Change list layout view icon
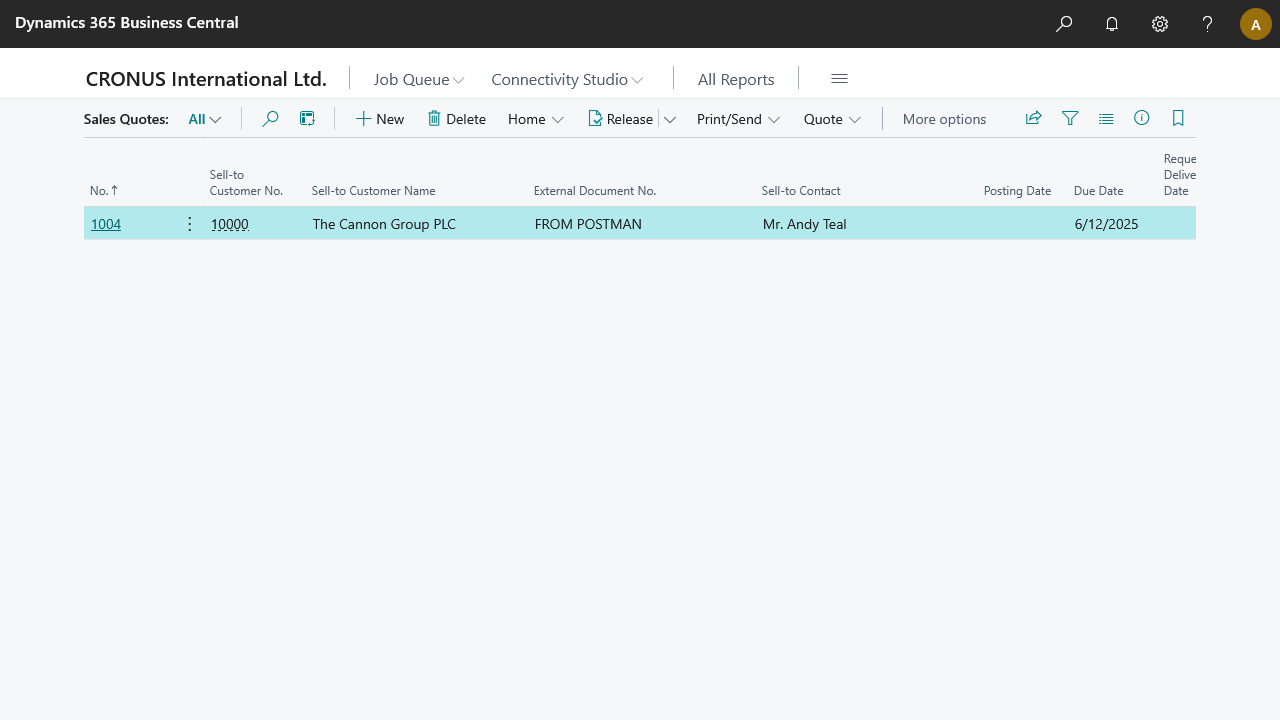The width and height of the screenshot is (1280, 720). [1106, 118]
